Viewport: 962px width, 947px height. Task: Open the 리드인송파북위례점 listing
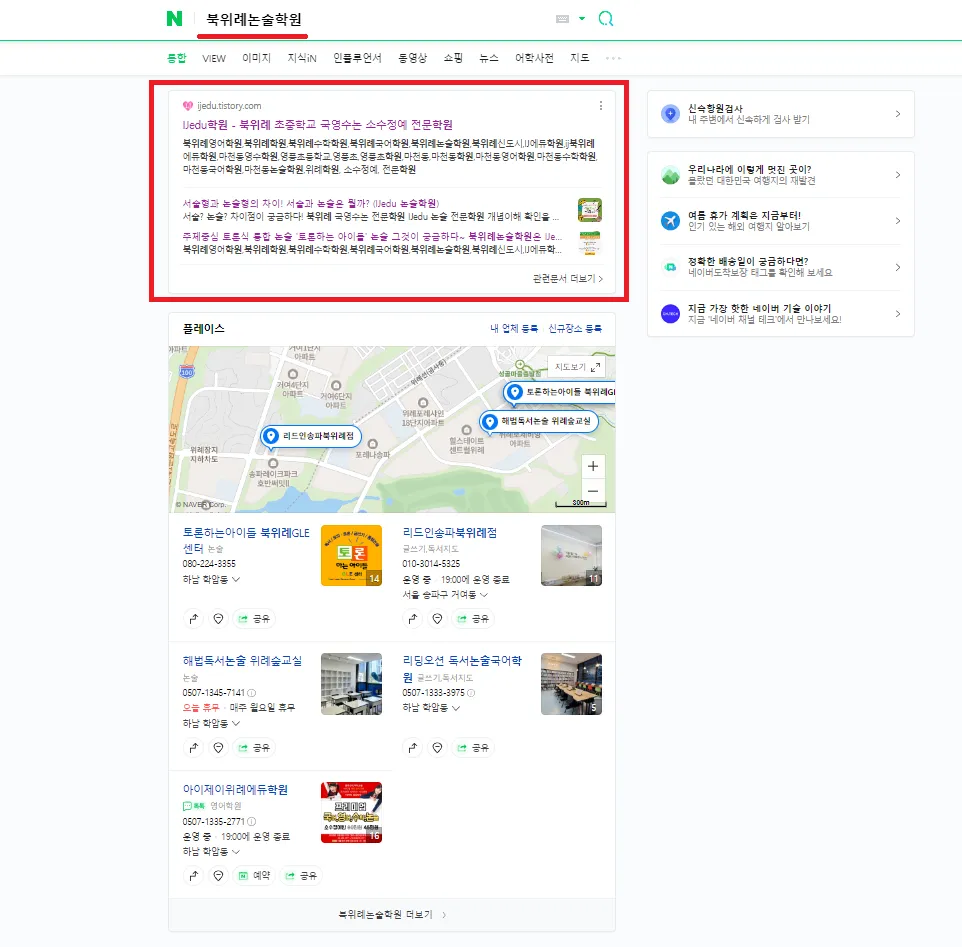tap(450, 532)
